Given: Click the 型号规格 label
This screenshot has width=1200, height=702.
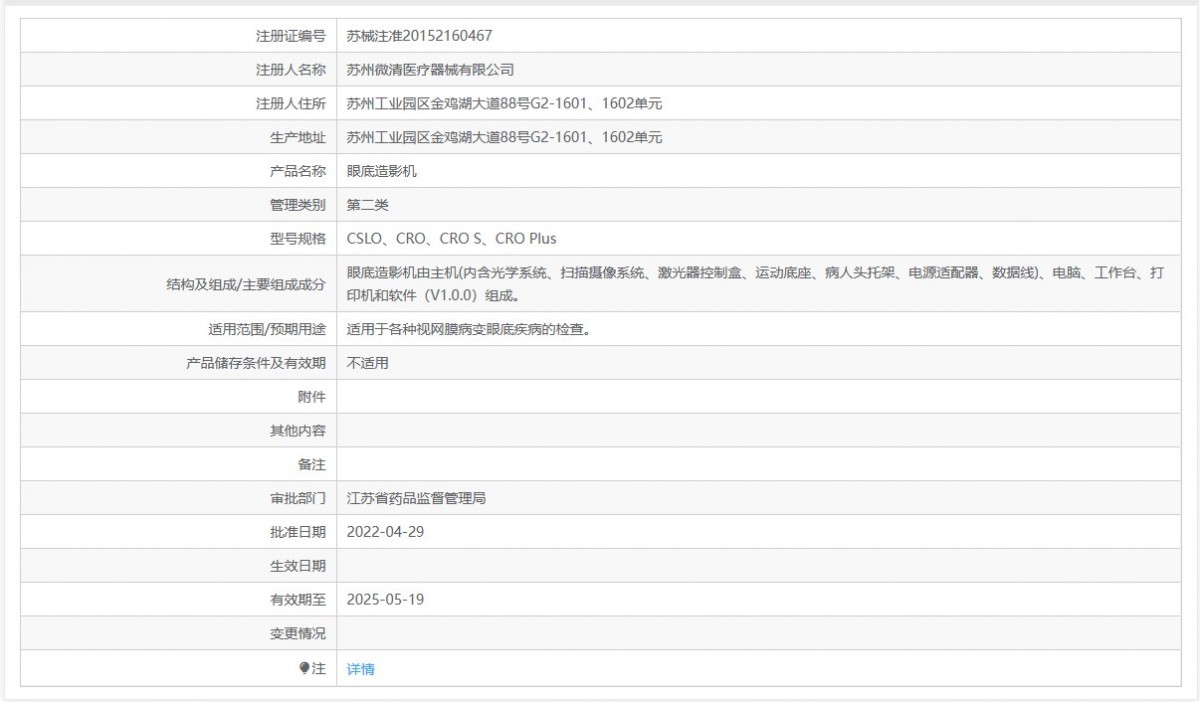Looking at the screenshot, I should point(298,239).
